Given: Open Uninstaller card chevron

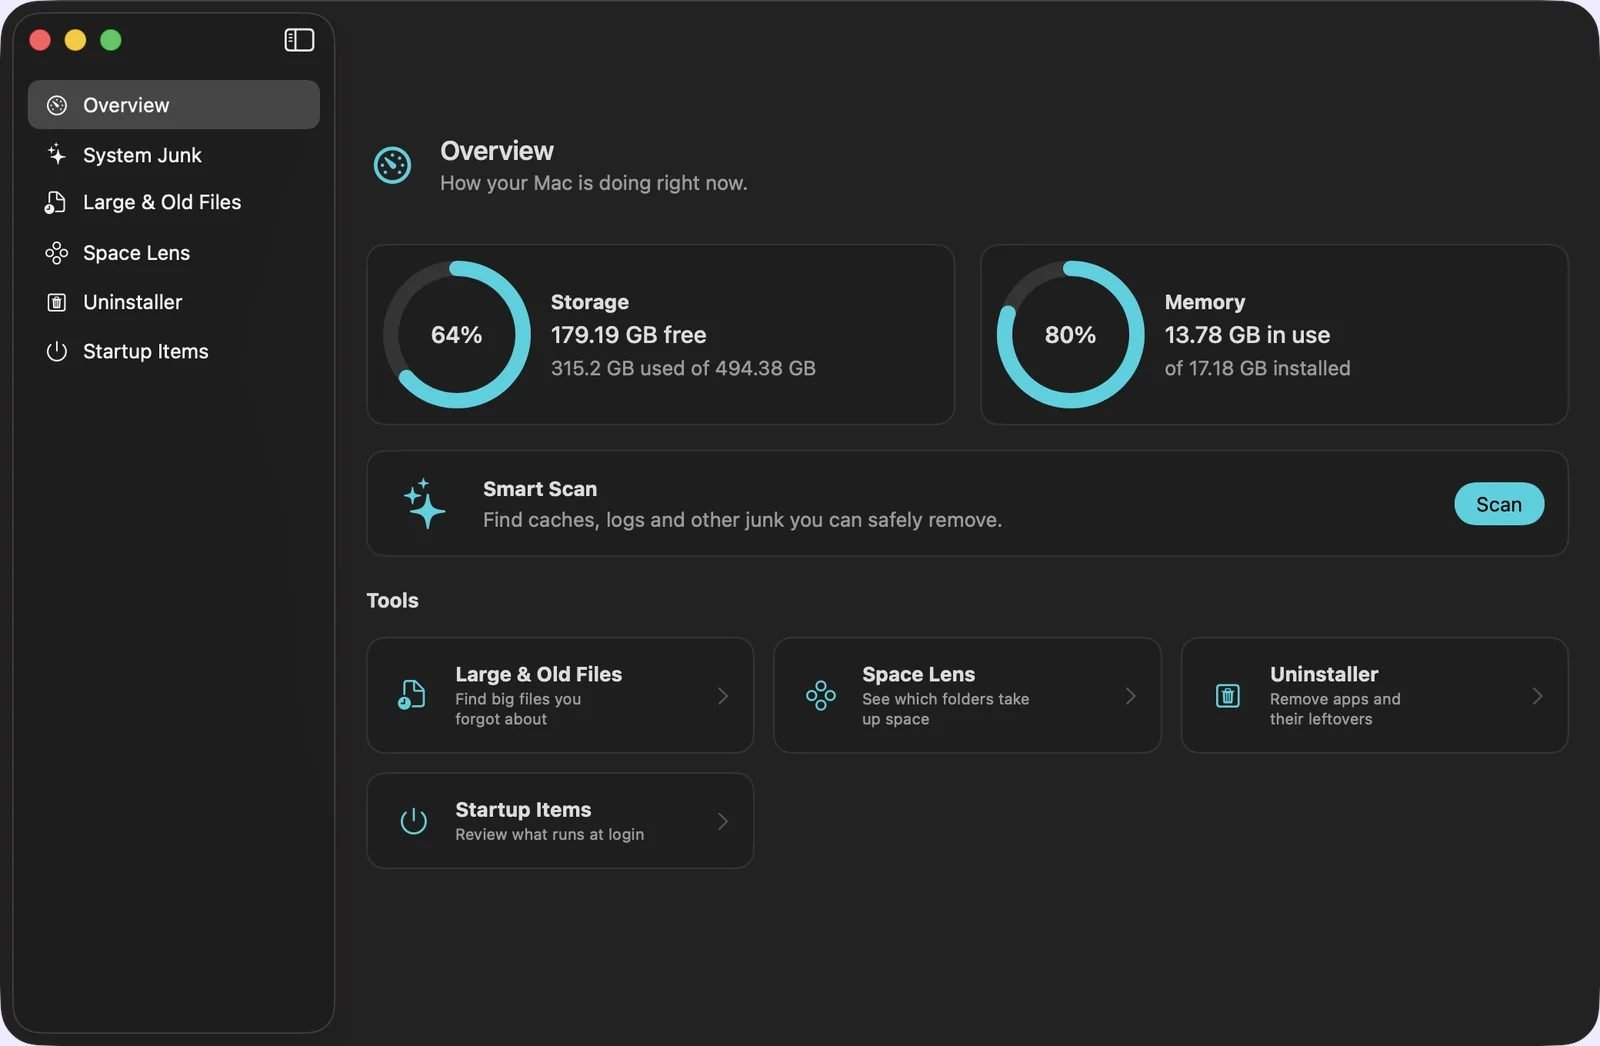Looking at the screenshot, I should point(1537,695).
